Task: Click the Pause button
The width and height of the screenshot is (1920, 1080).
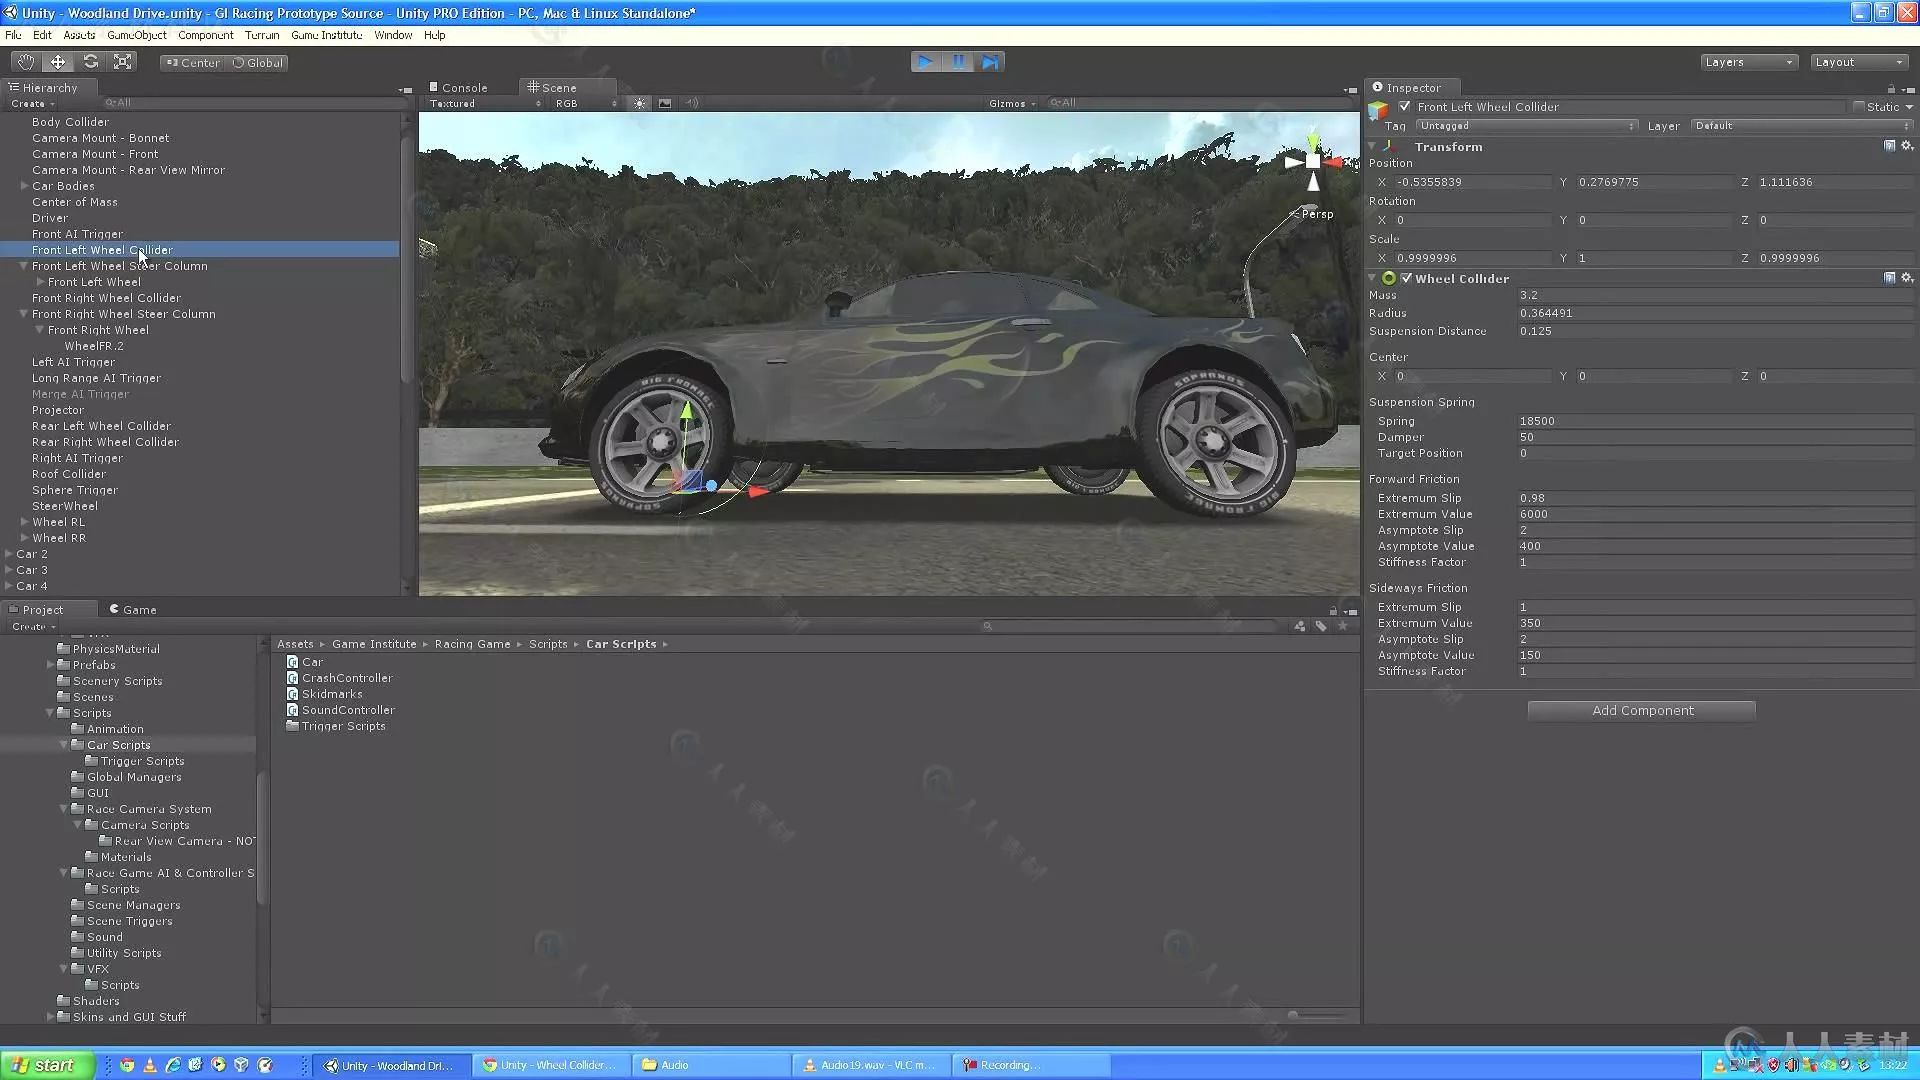Action: 958,62
